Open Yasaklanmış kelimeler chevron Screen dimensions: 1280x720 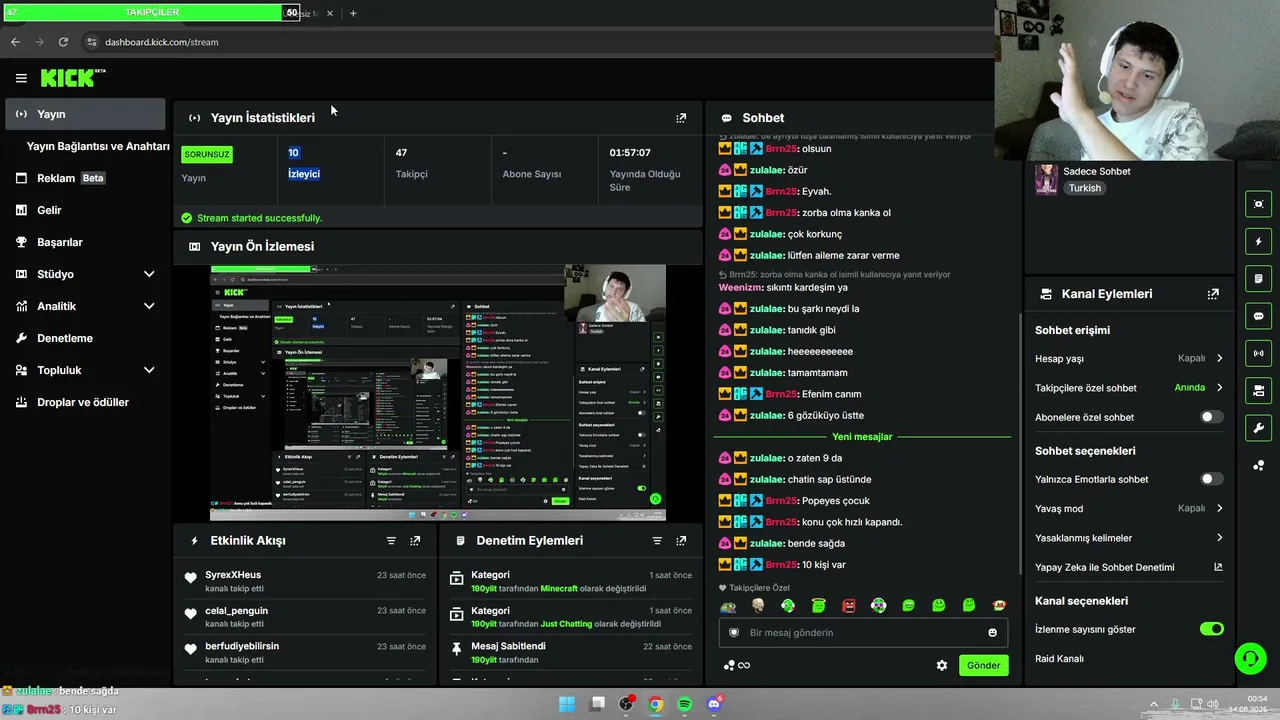pos(1219,538)
